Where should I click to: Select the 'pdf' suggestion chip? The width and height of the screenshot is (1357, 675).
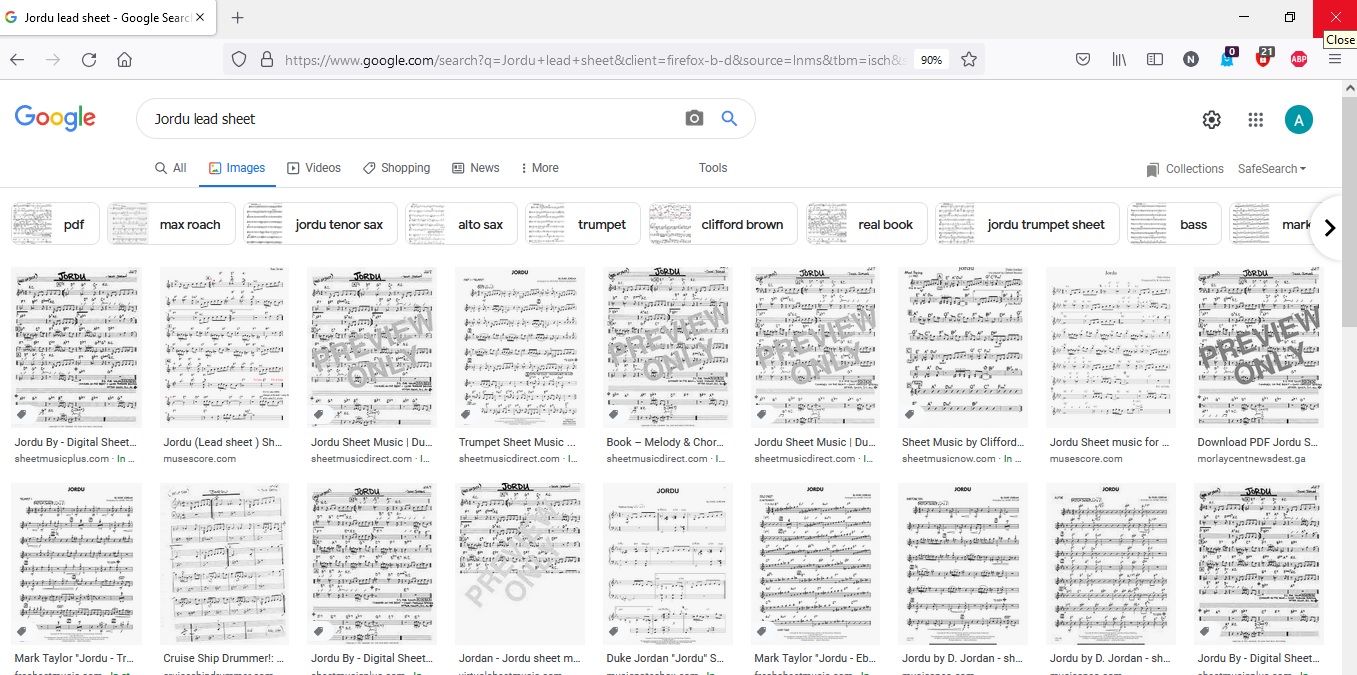pos(55,224)
